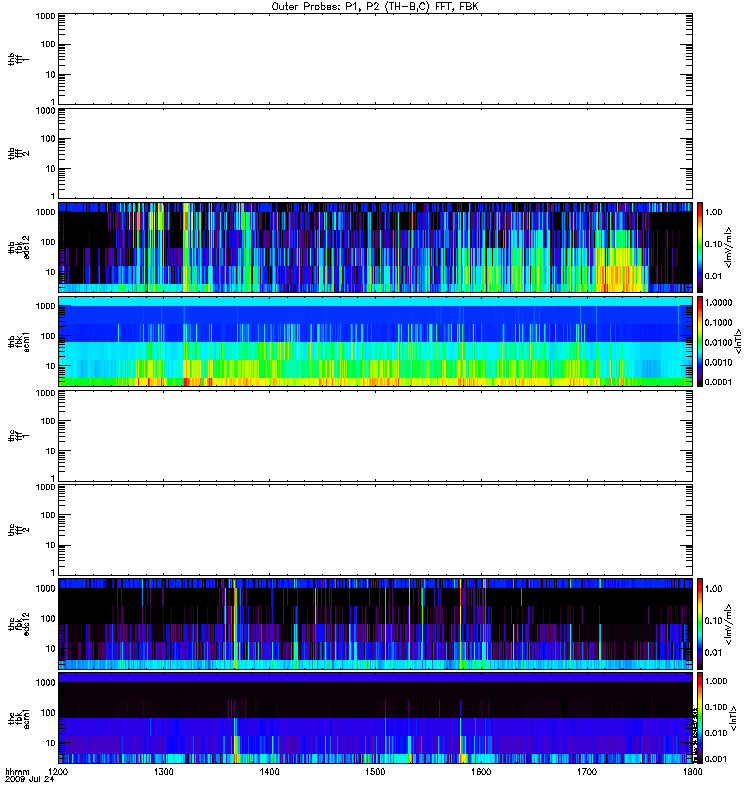Click the '0.0100' value on thb scm1 color bar

click(718, 342)
